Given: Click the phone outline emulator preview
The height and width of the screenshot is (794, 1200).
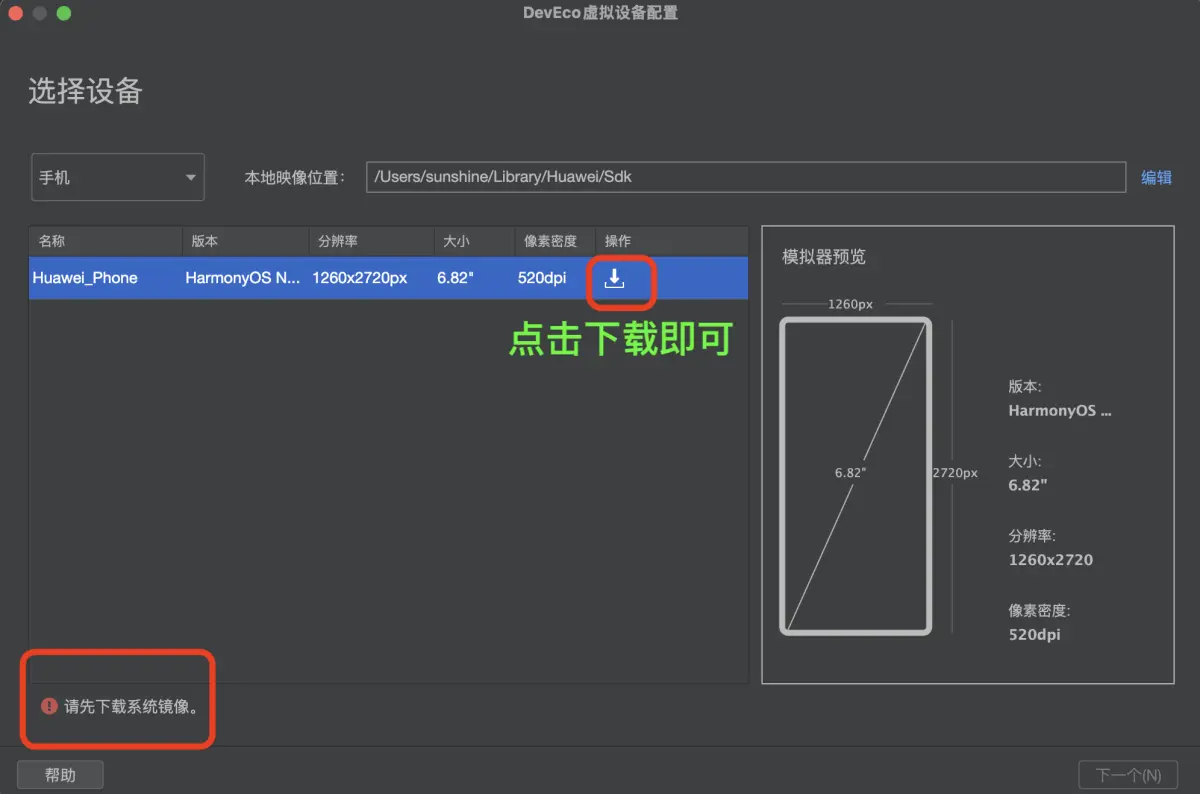Looking at the screenshot, I should pyautogui.click(x=855, y=475).
